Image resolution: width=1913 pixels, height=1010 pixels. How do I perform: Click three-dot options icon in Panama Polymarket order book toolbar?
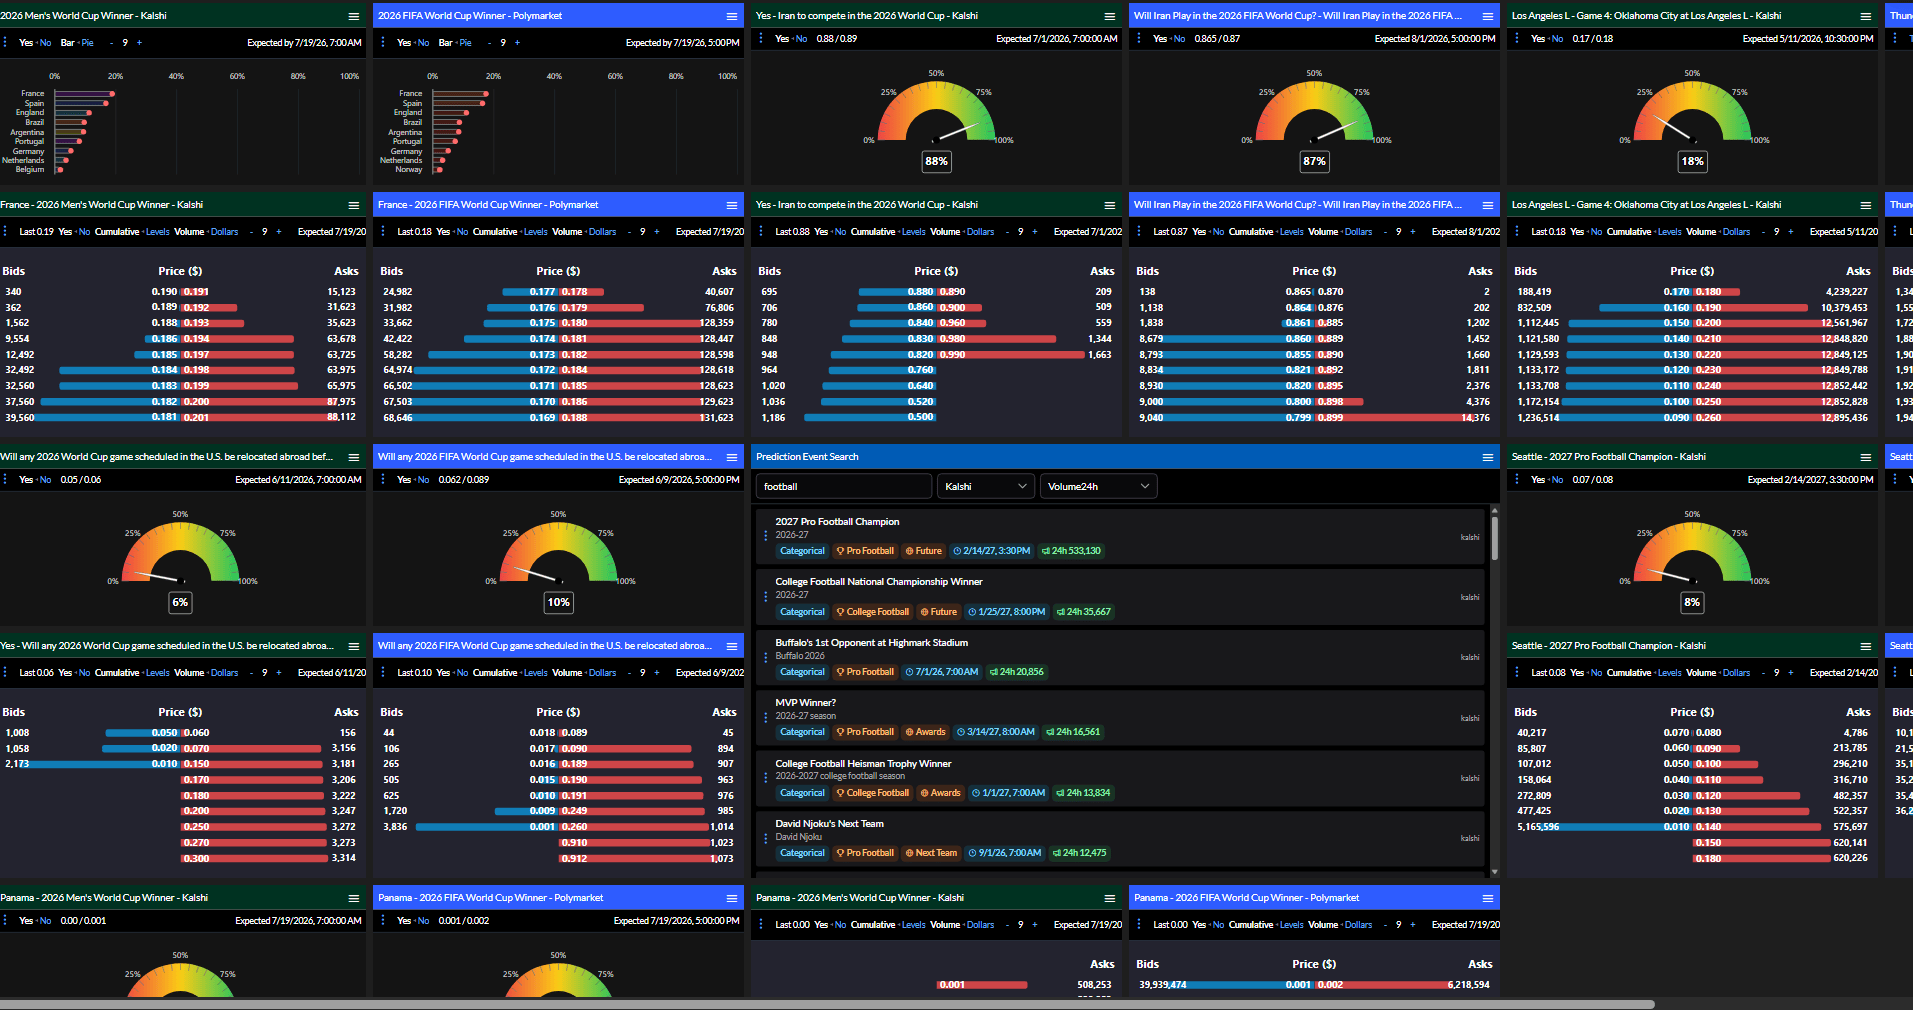[1140, 925]
